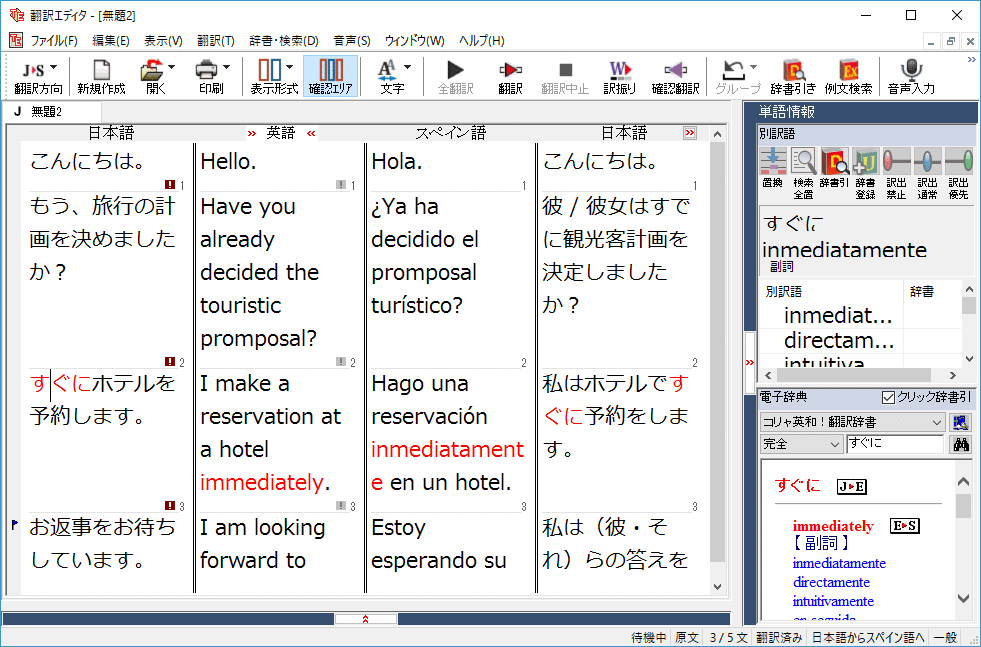Toggle the クリック辞書引 checkbox

coord(889,397)
